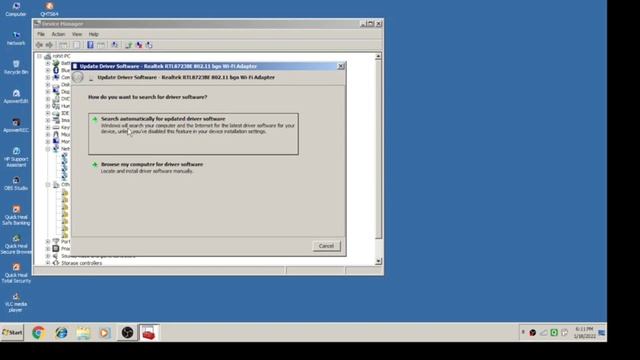
Task: Select the Quick Heal Secure Browser icon
Action: pyautogui.click(x=16, y=244)
